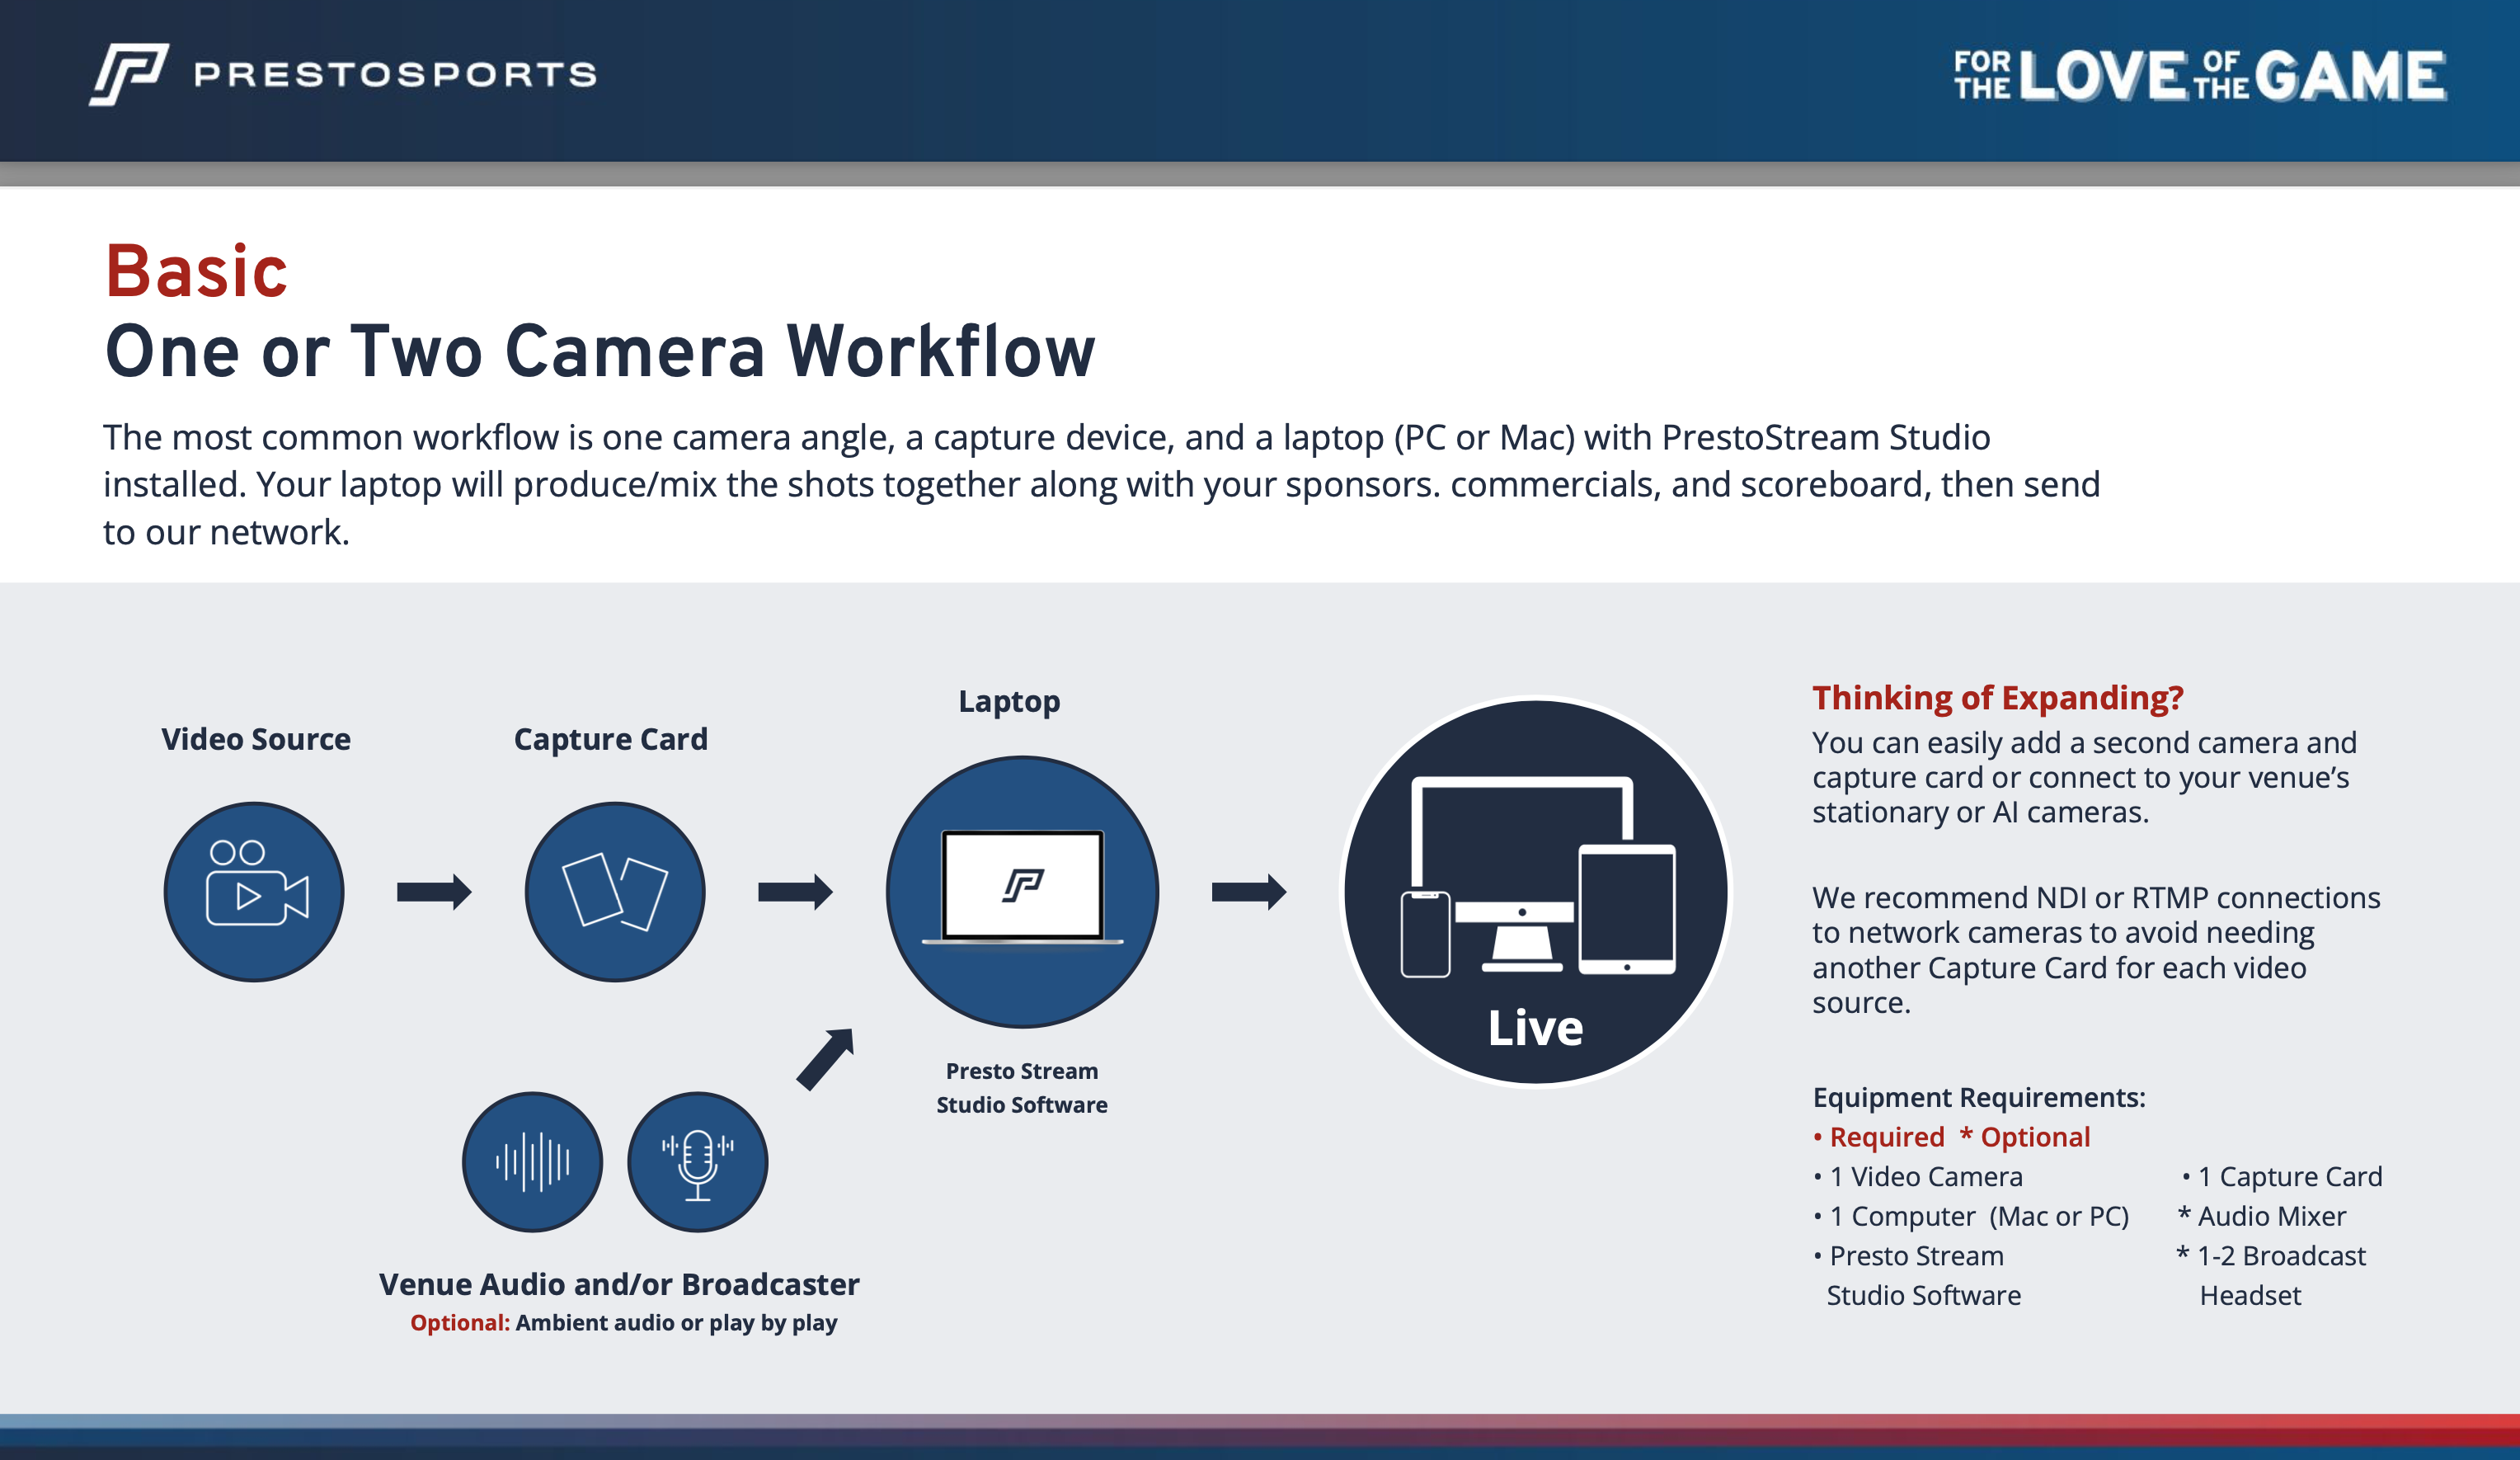Screen dimensions: 2520x1460
Task: Click the '1 Capture Card' list item
Action: [x=2289, y=1176]
